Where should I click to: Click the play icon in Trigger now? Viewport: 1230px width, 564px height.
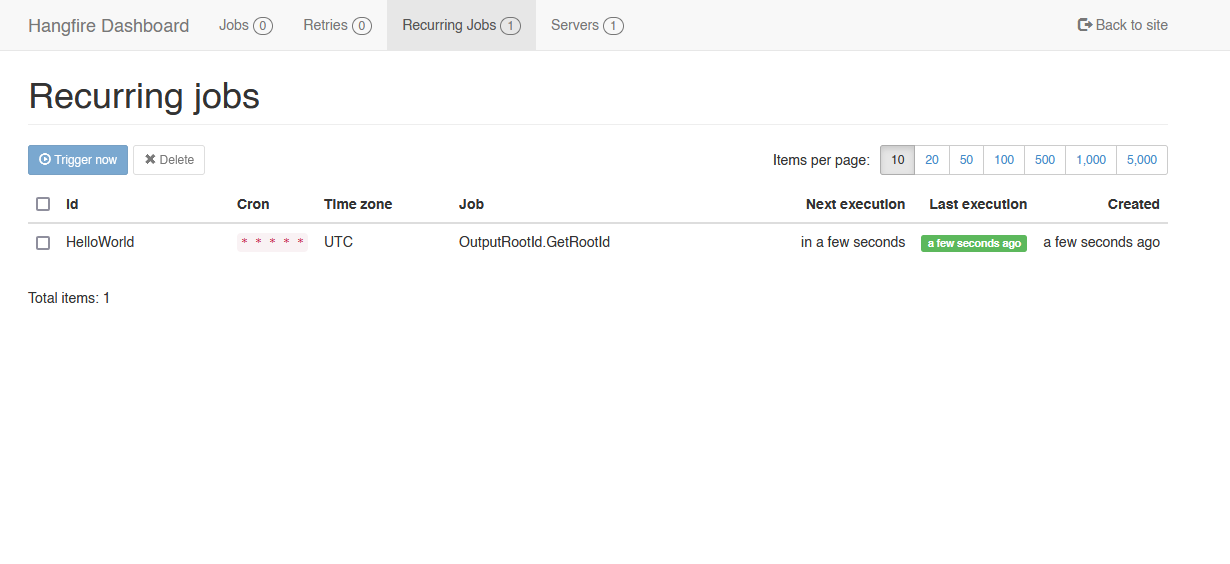[x=45, y=159]
